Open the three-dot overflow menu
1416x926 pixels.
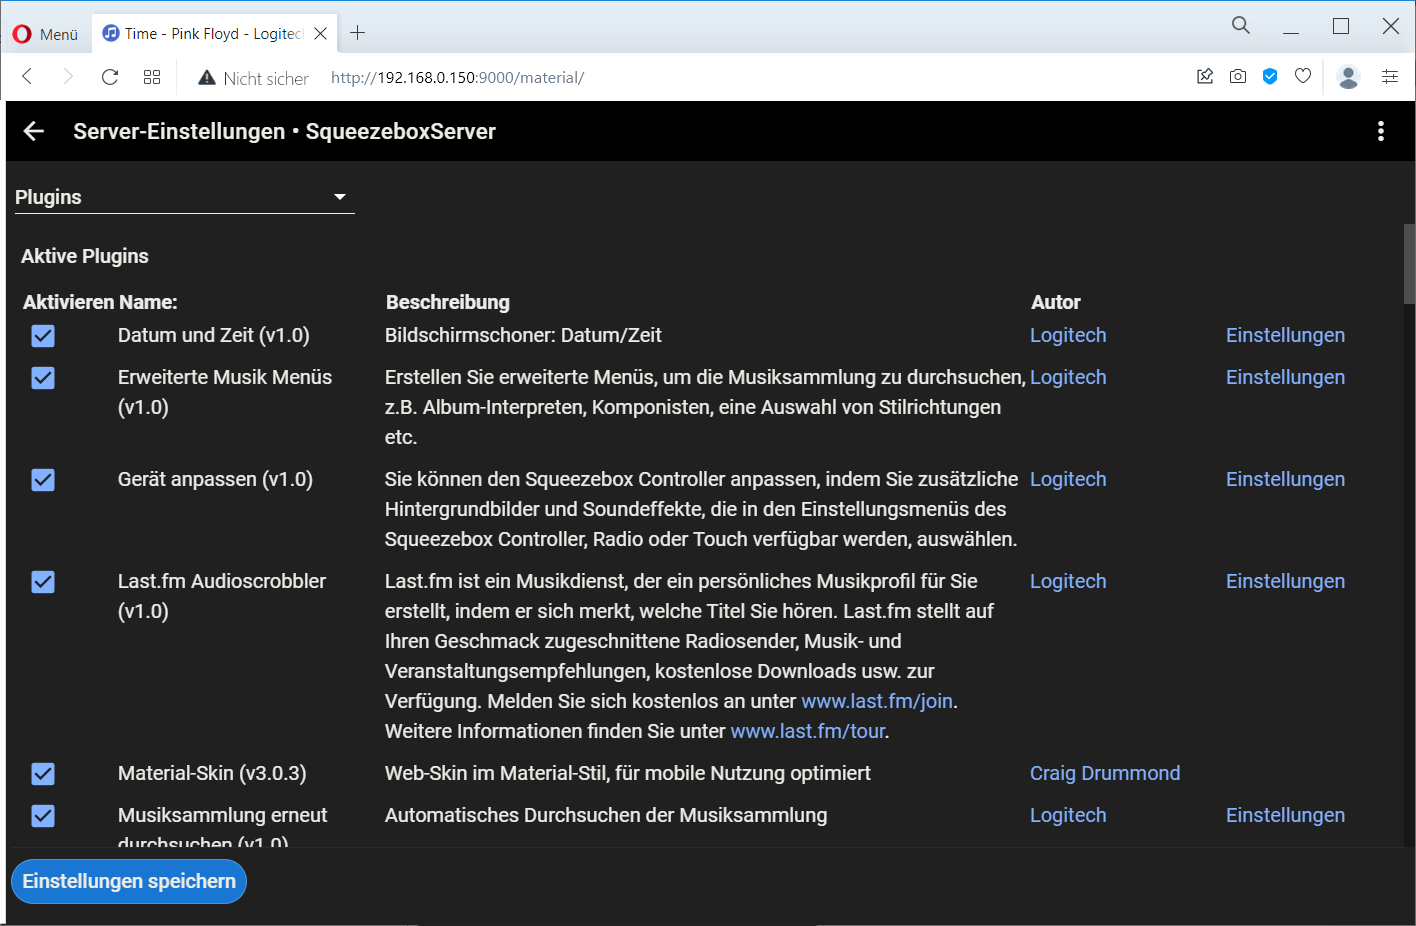tap(1381, 131)
